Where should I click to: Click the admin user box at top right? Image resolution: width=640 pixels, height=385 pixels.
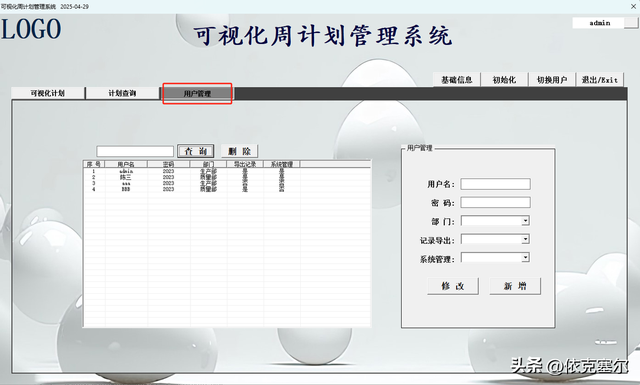(599, 23)
